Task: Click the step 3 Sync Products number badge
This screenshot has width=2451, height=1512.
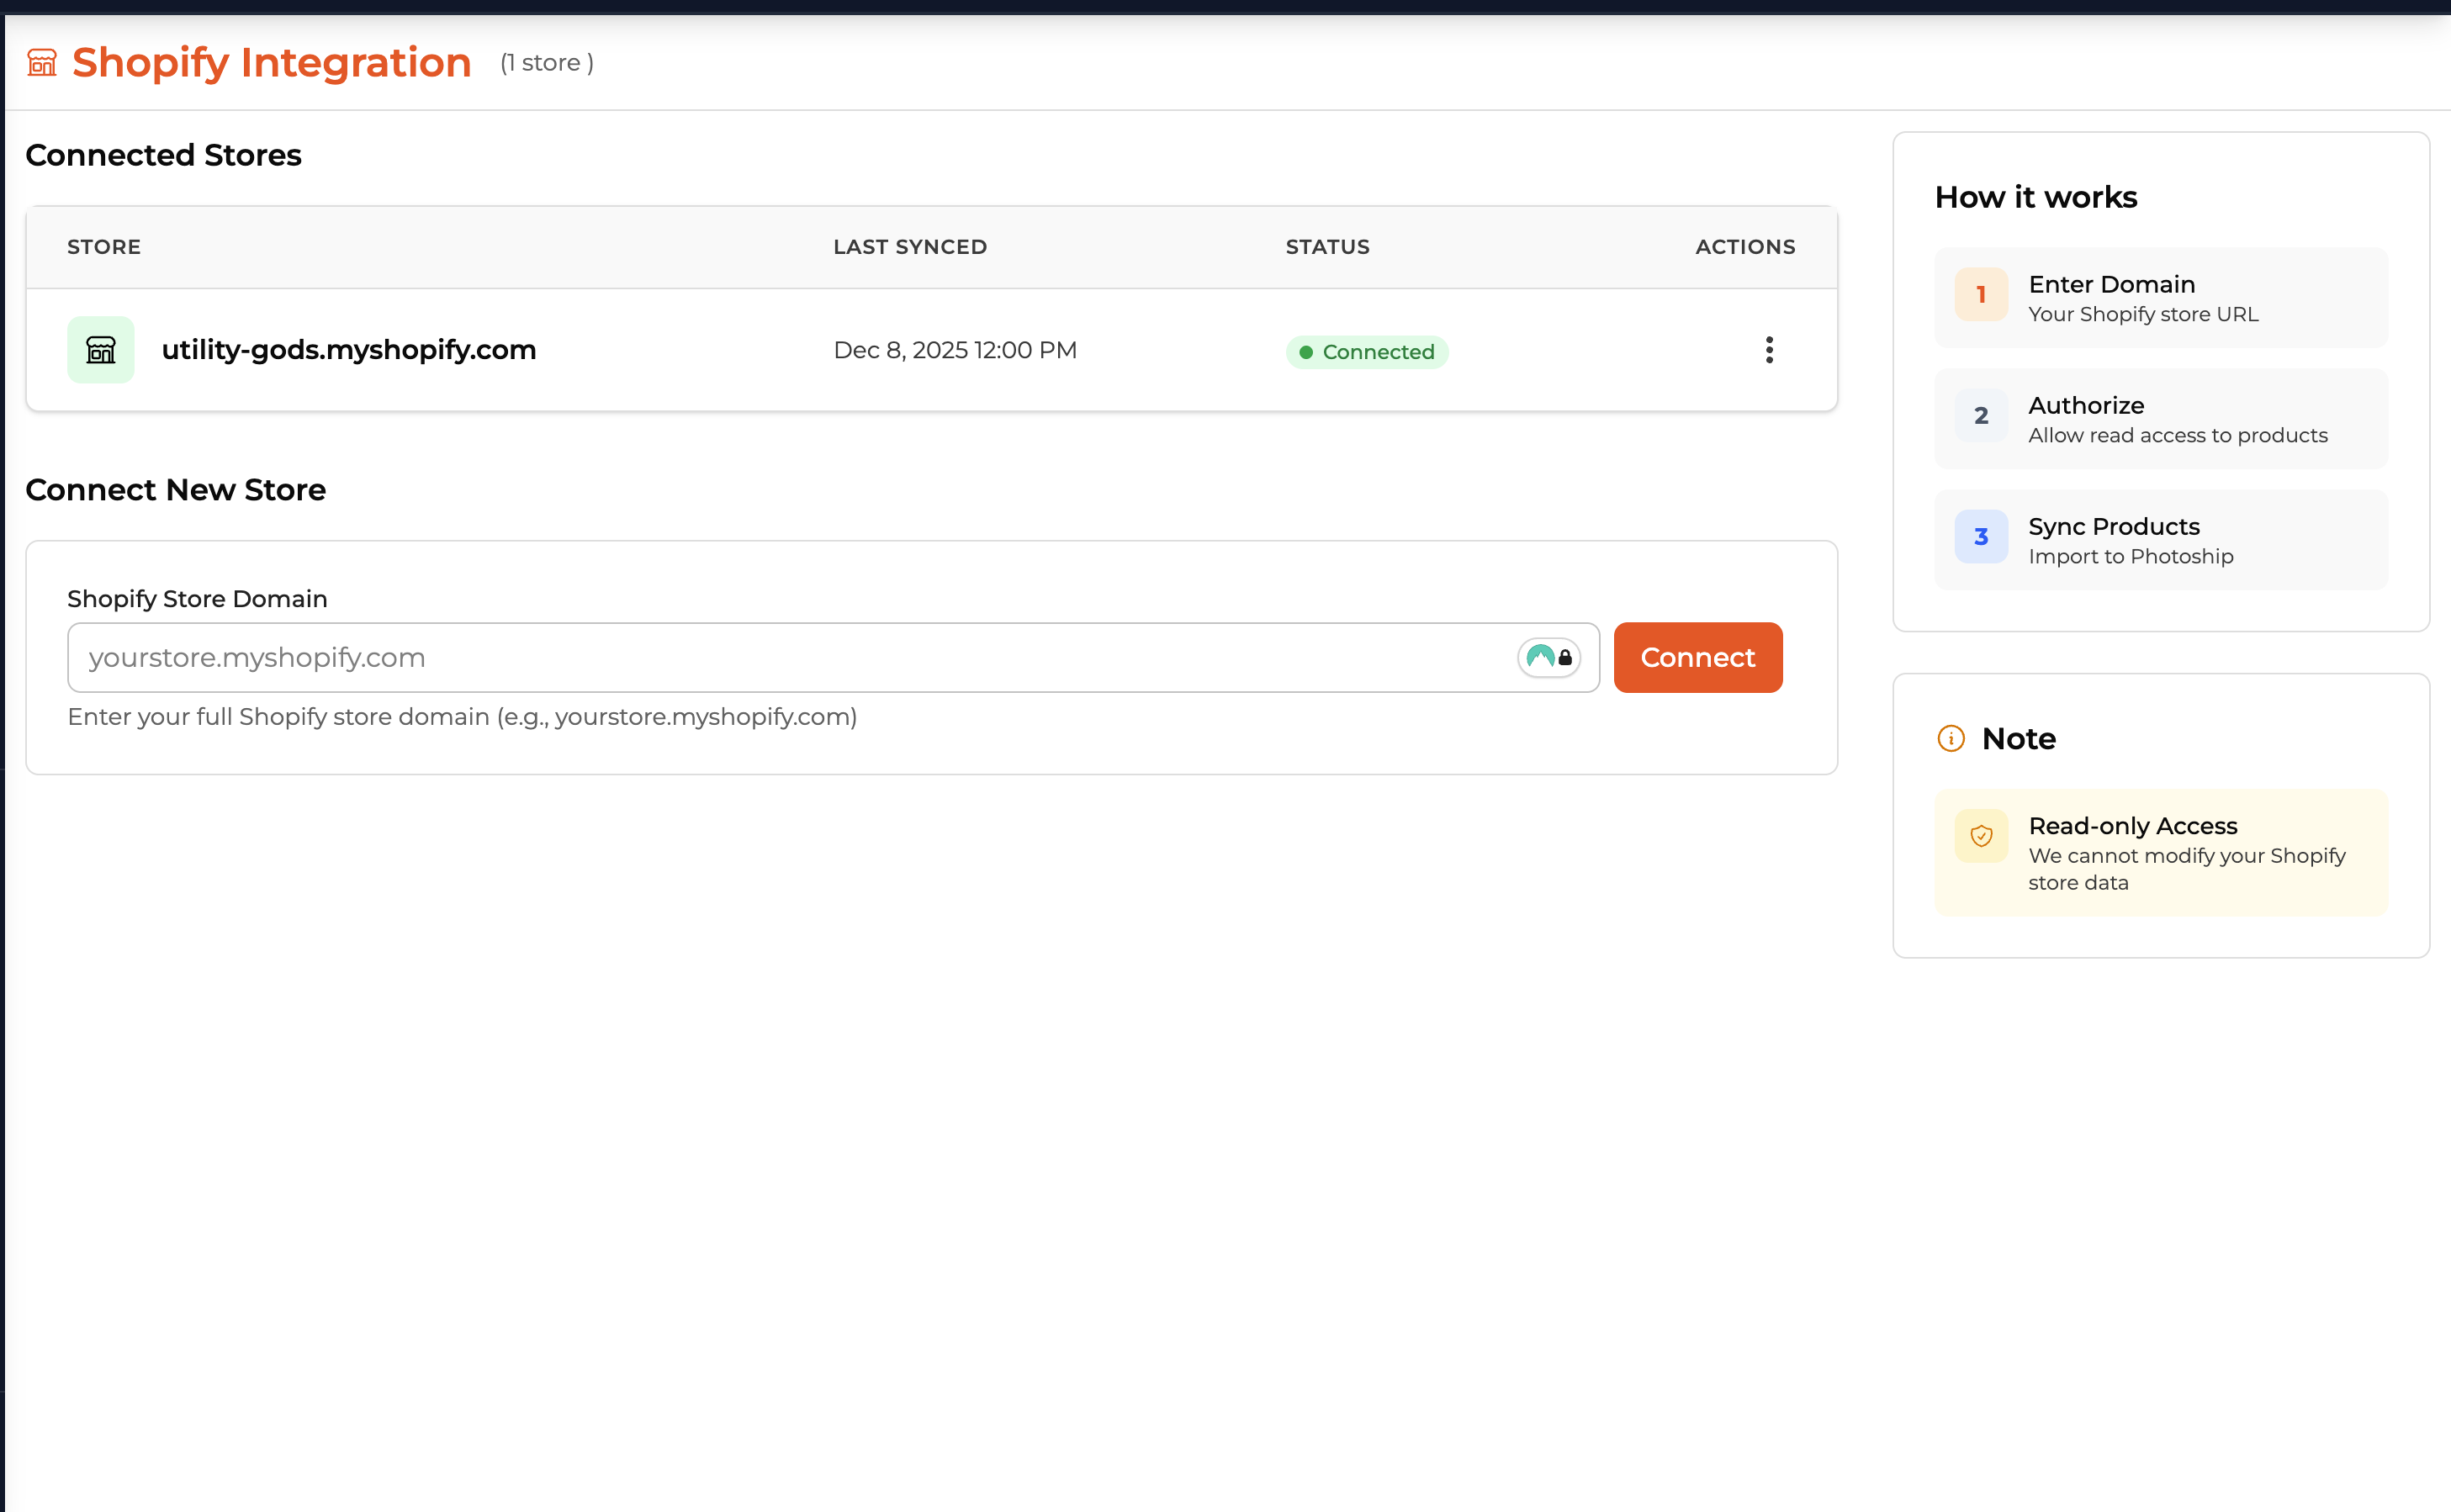Action: 1980,537
